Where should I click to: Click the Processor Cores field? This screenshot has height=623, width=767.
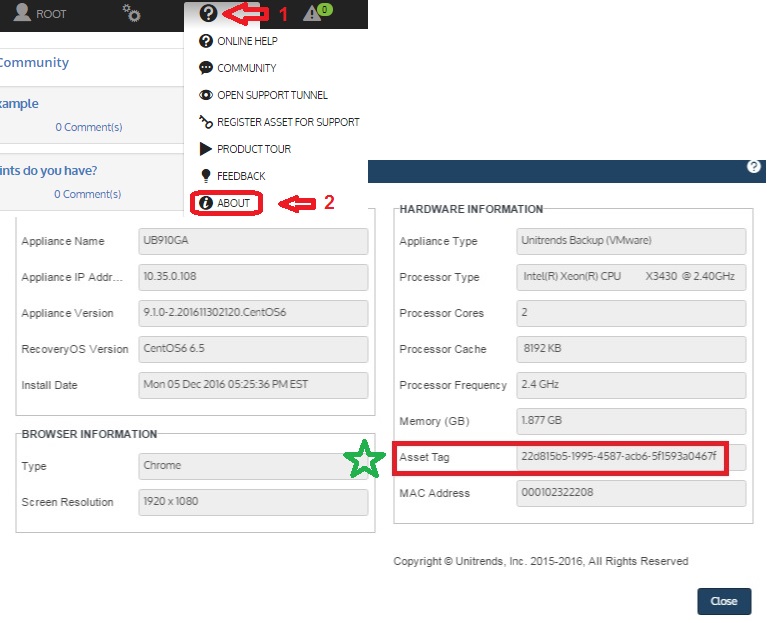[631, 313]
